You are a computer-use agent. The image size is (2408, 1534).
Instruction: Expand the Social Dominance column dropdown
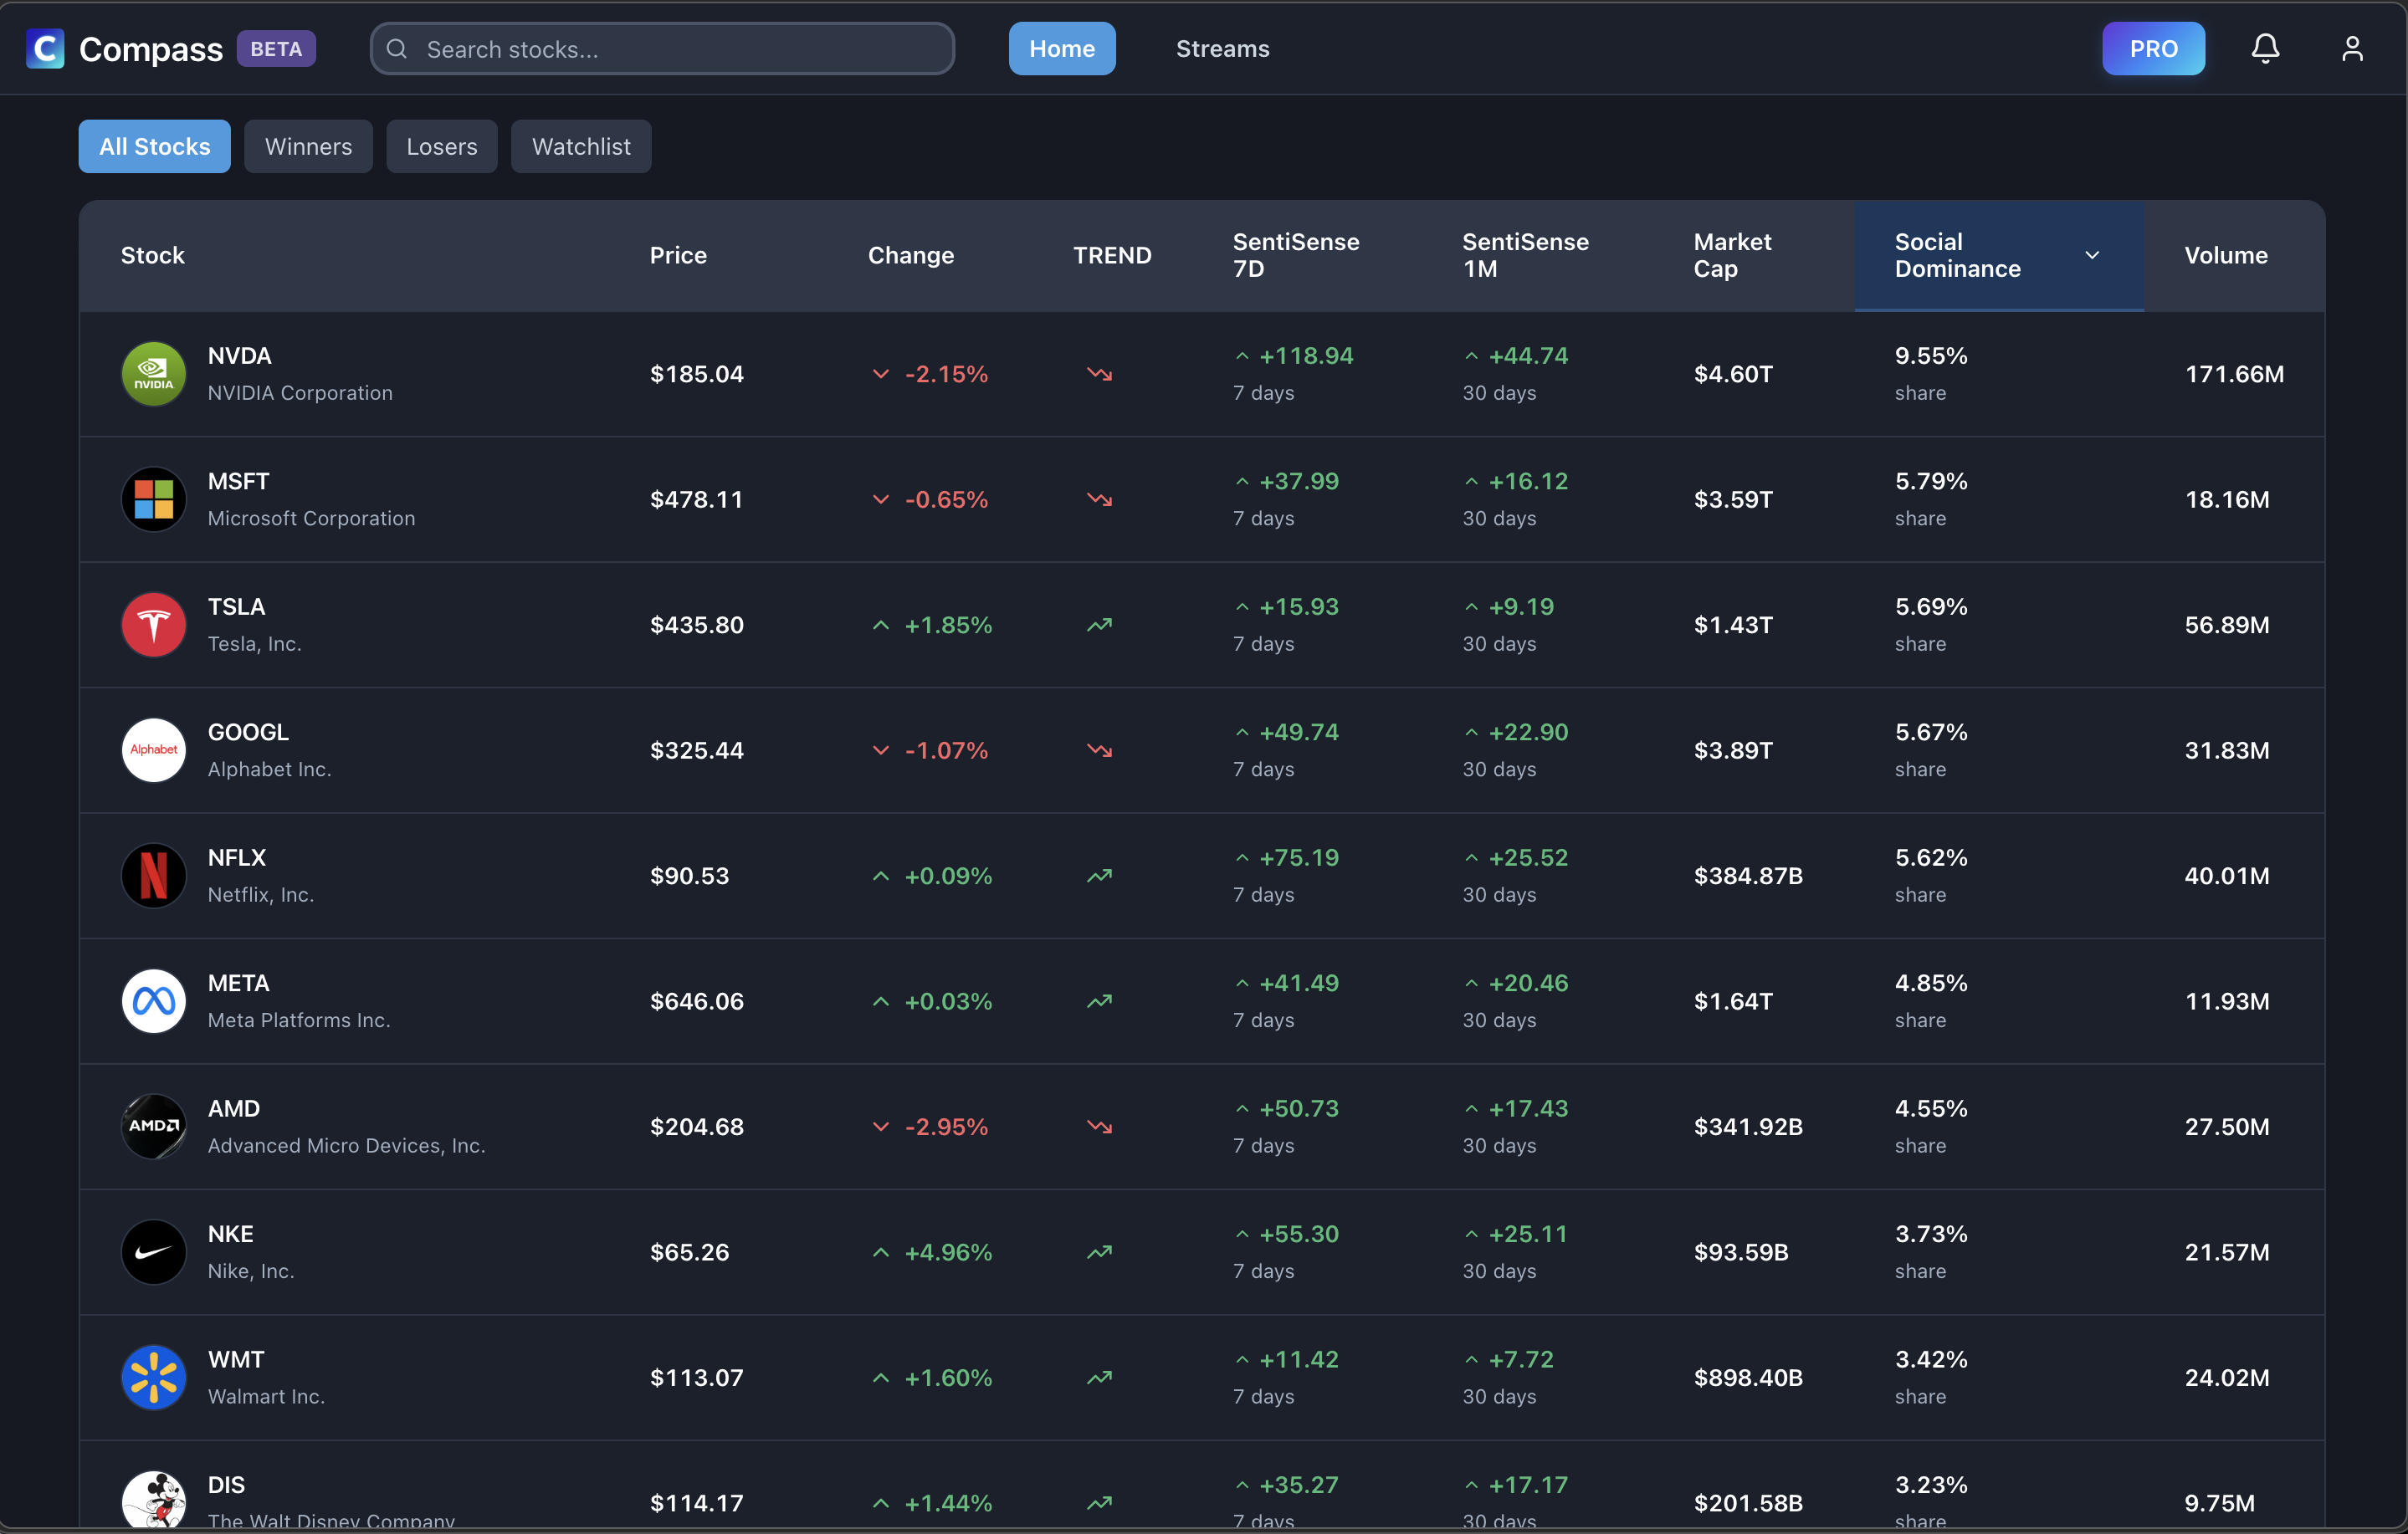click(x=2092, y=255)
